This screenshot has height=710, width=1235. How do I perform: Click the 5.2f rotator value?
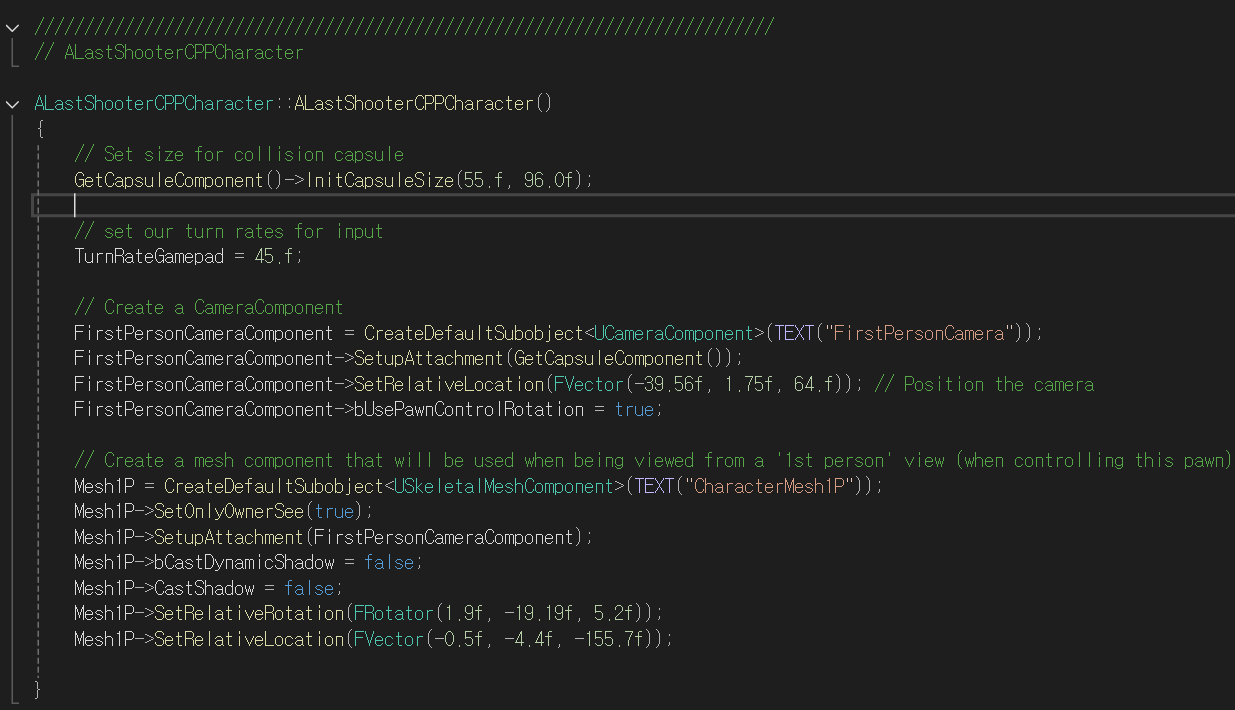pyautogui.click(x=614, y=613)
